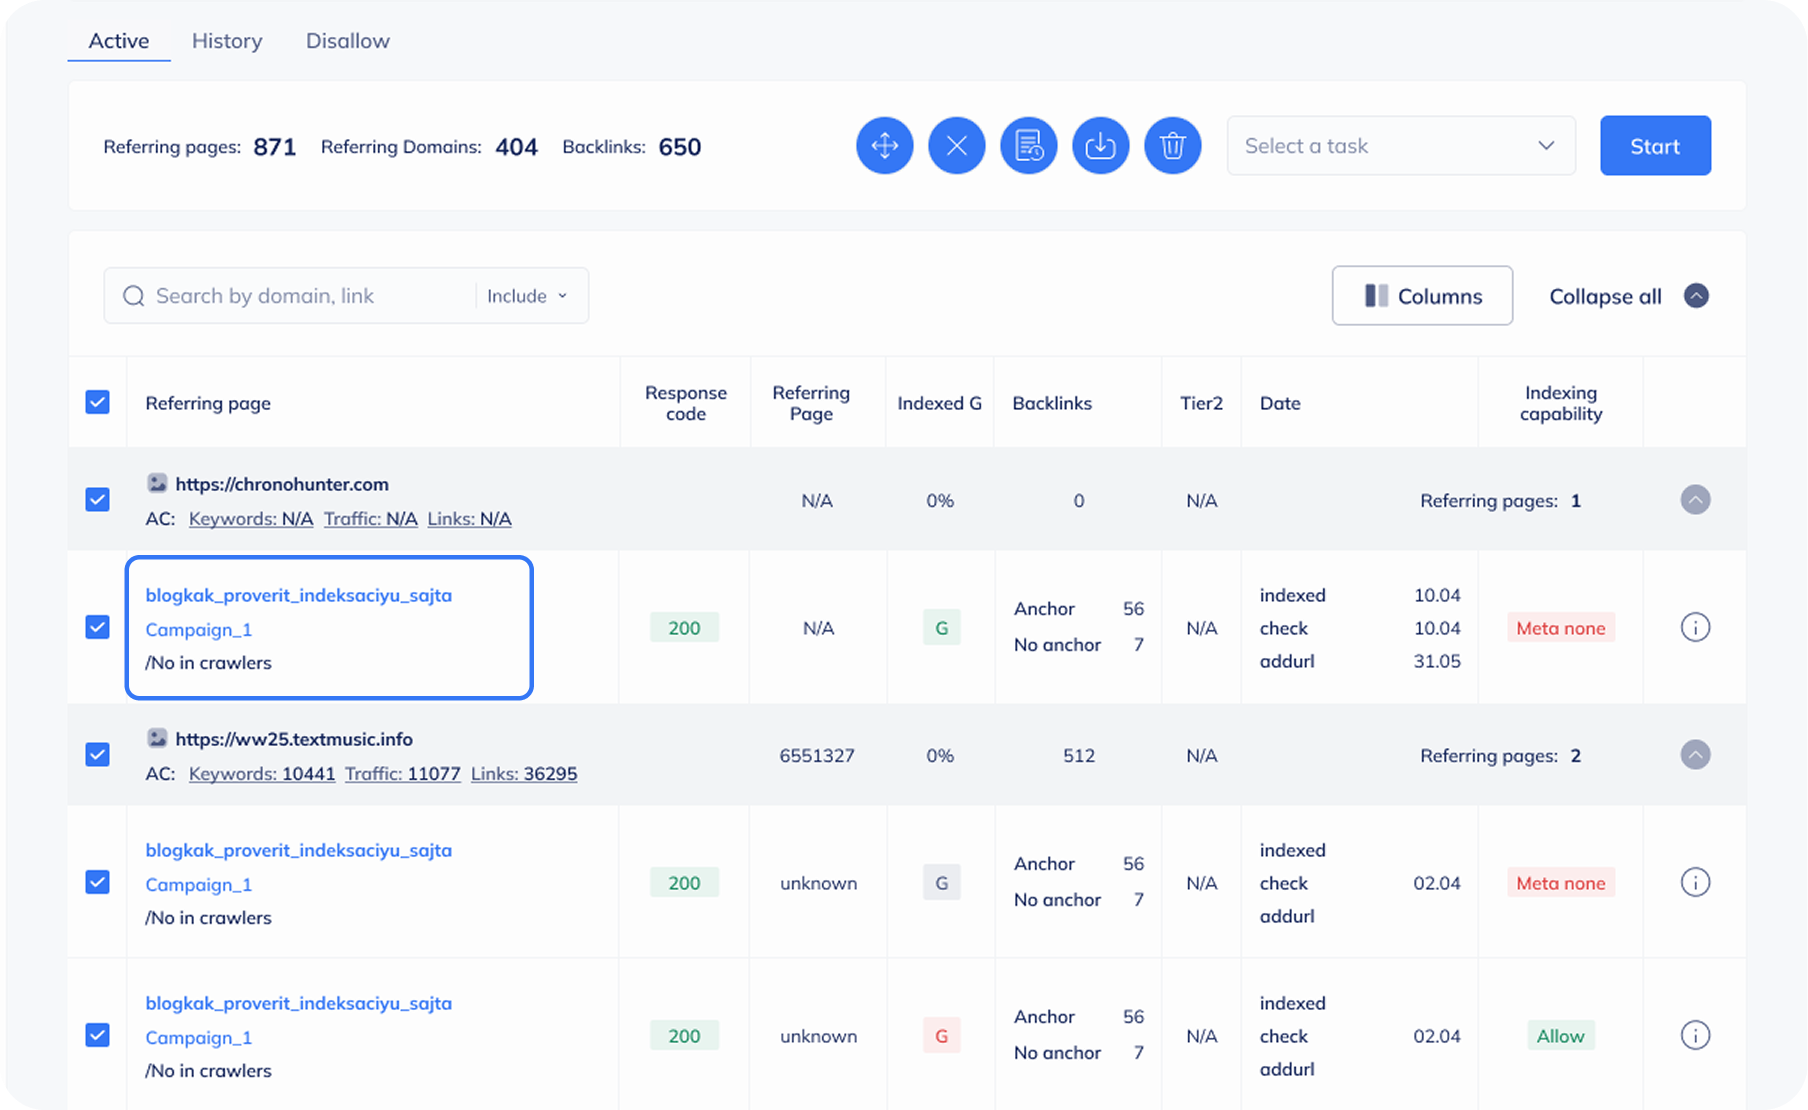Toggle the select-all header checkbox

(97, 402)
